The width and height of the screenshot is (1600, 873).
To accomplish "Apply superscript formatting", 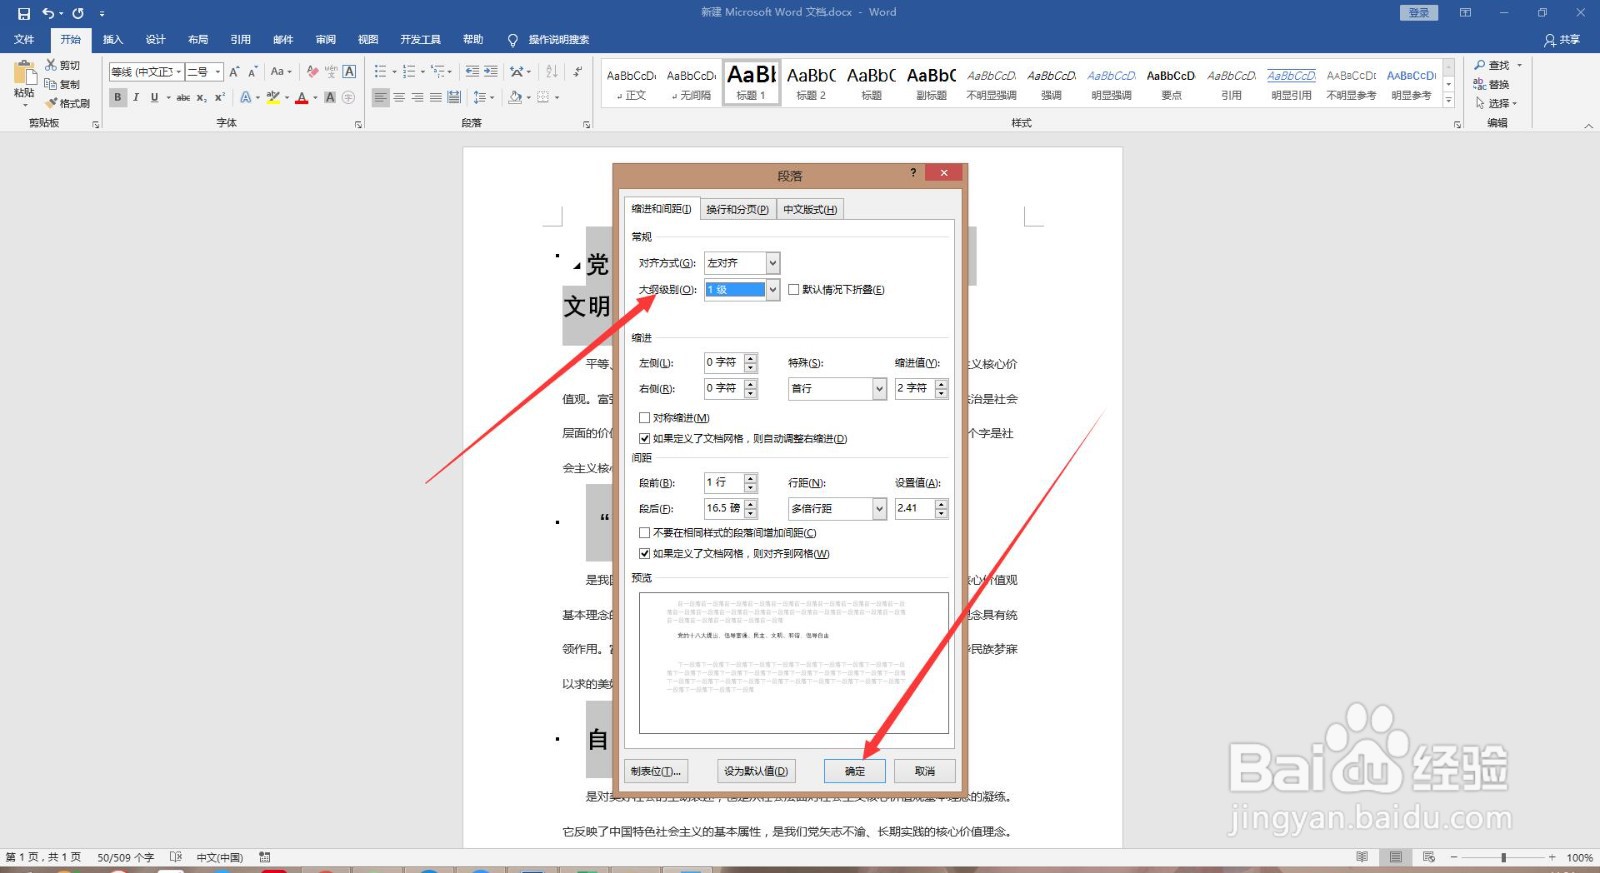I will (220, 97).
